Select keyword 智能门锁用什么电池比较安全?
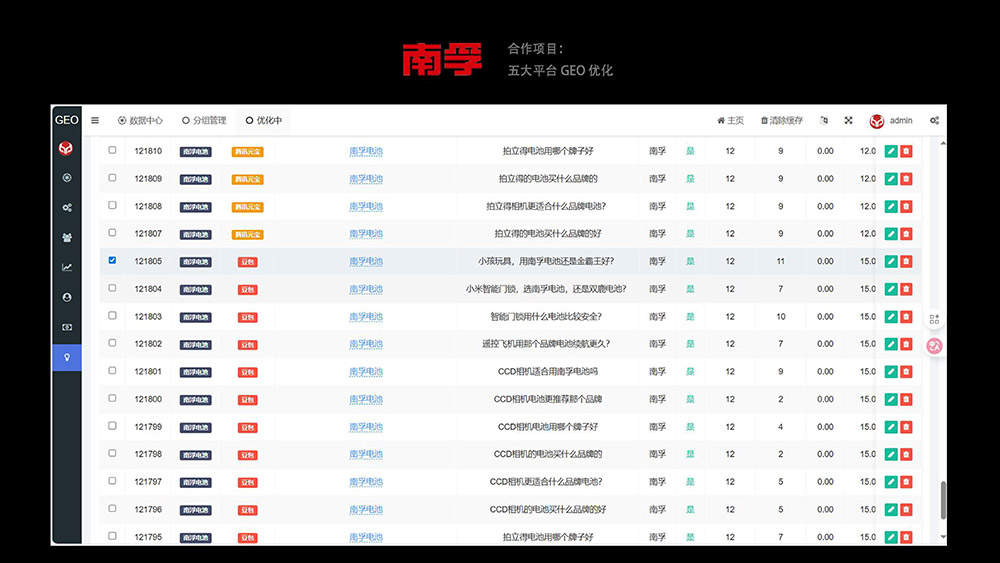The height and width of the screenshot is (563, 1000). [547, 317]
